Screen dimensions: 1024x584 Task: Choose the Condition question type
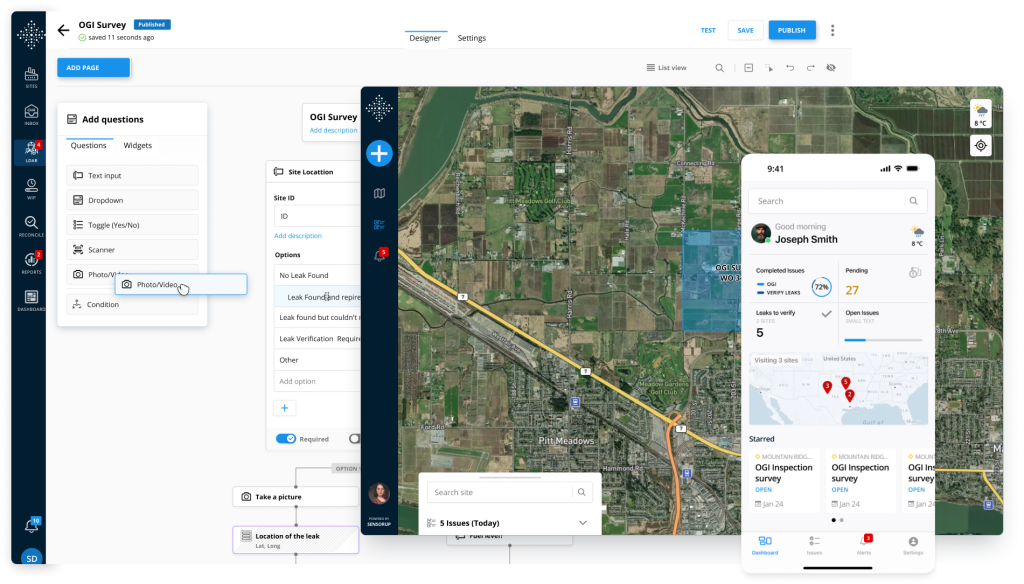[132, 304]
